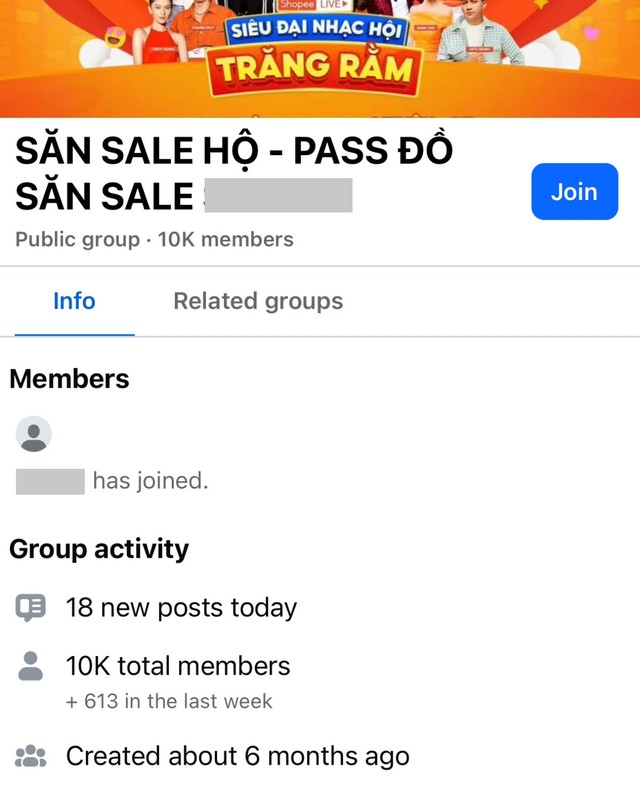Tap the group created people icon
The height and width of the screenshot is (800, 640).
[31, 757]
